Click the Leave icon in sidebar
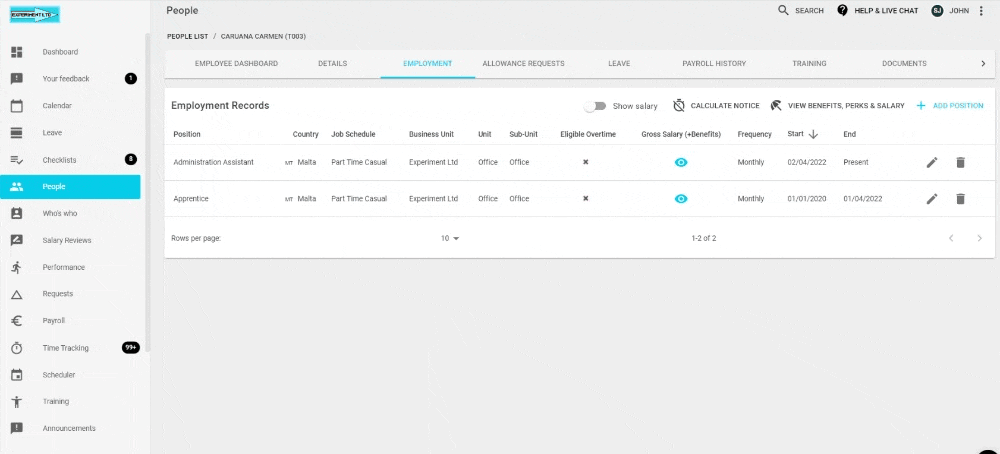Screen dimensions: 1000x454 click(x=17, y=133)
